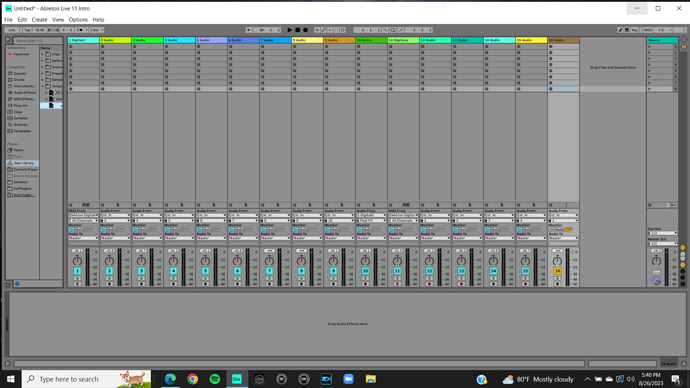Toggle the browser show/hide arrow button
690x388 pixels.
point(8,39)
